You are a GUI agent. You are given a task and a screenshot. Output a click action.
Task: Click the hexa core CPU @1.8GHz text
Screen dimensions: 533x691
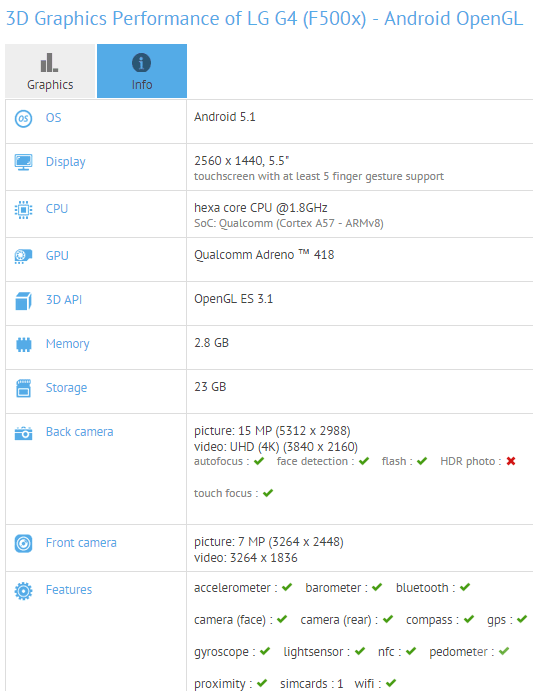coord(261,208)
